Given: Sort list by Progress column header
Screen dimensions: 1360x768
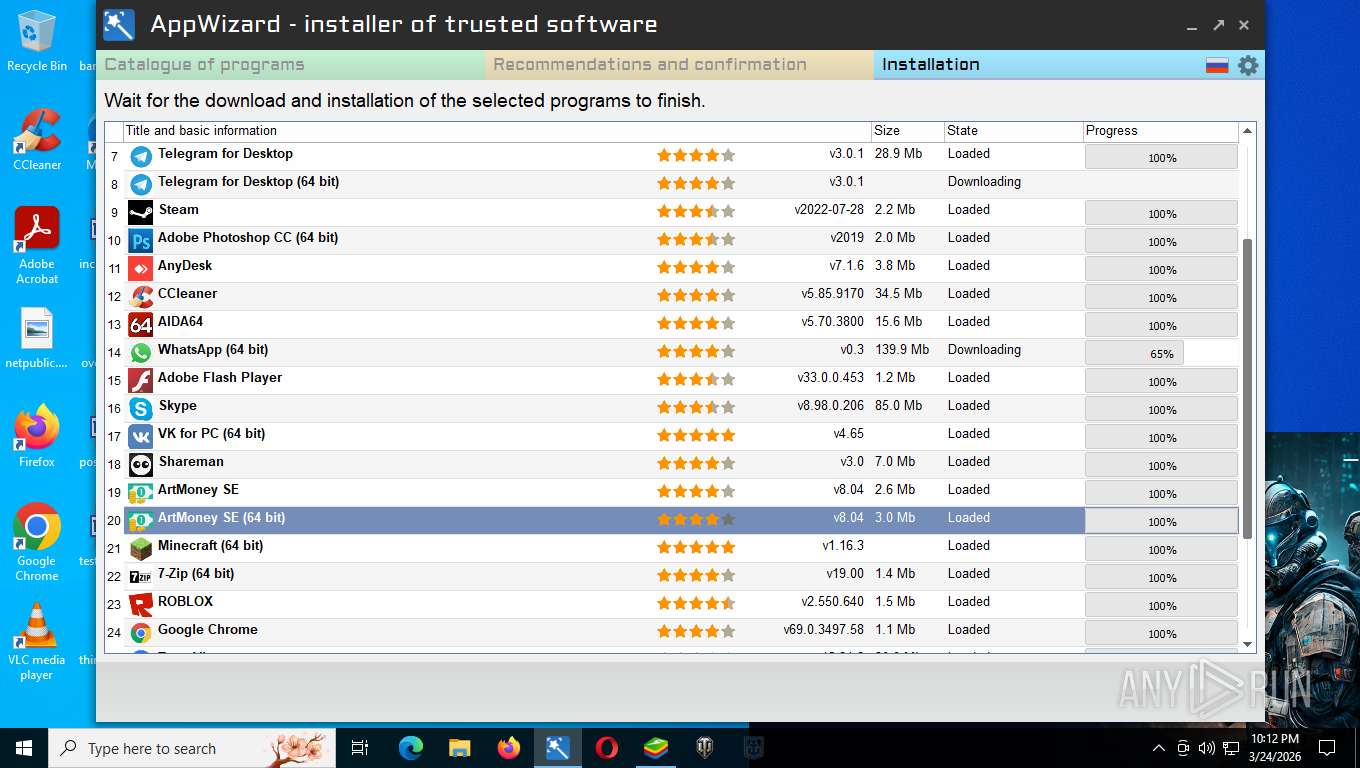Looking at the screenshot, I should click(x=1161, y=131).
